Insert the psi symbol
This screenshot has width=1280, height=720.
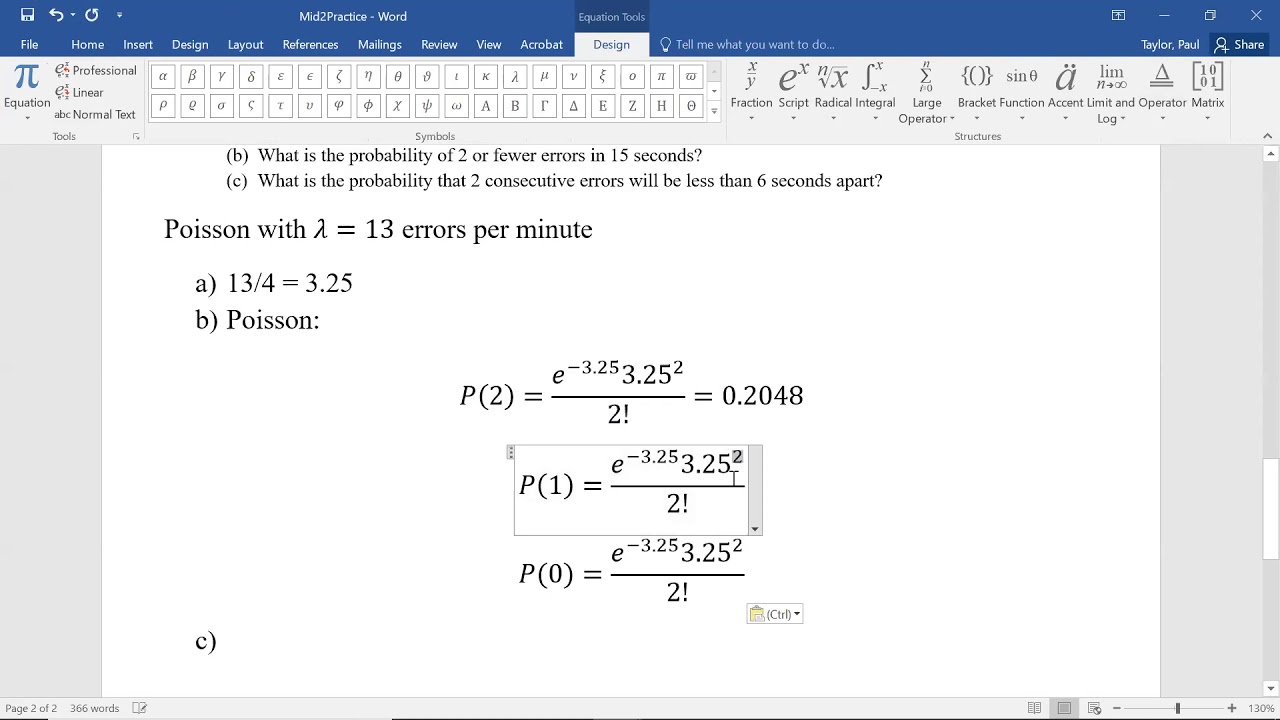427,105
